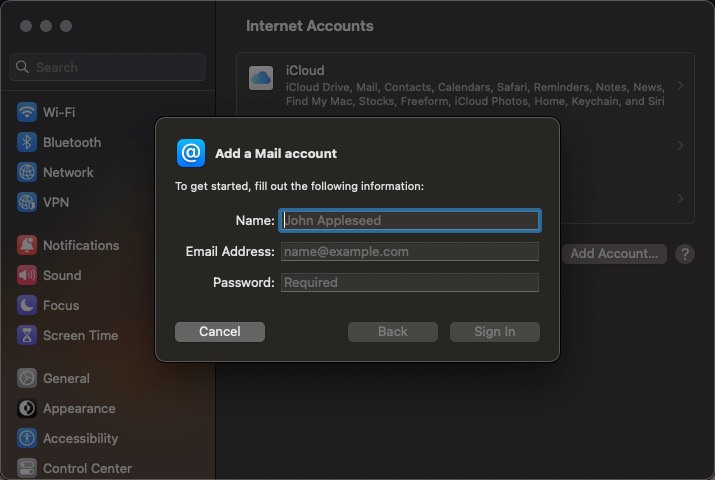Select the Appearance icon
715x480 pixels.
[x=26, y=408]
